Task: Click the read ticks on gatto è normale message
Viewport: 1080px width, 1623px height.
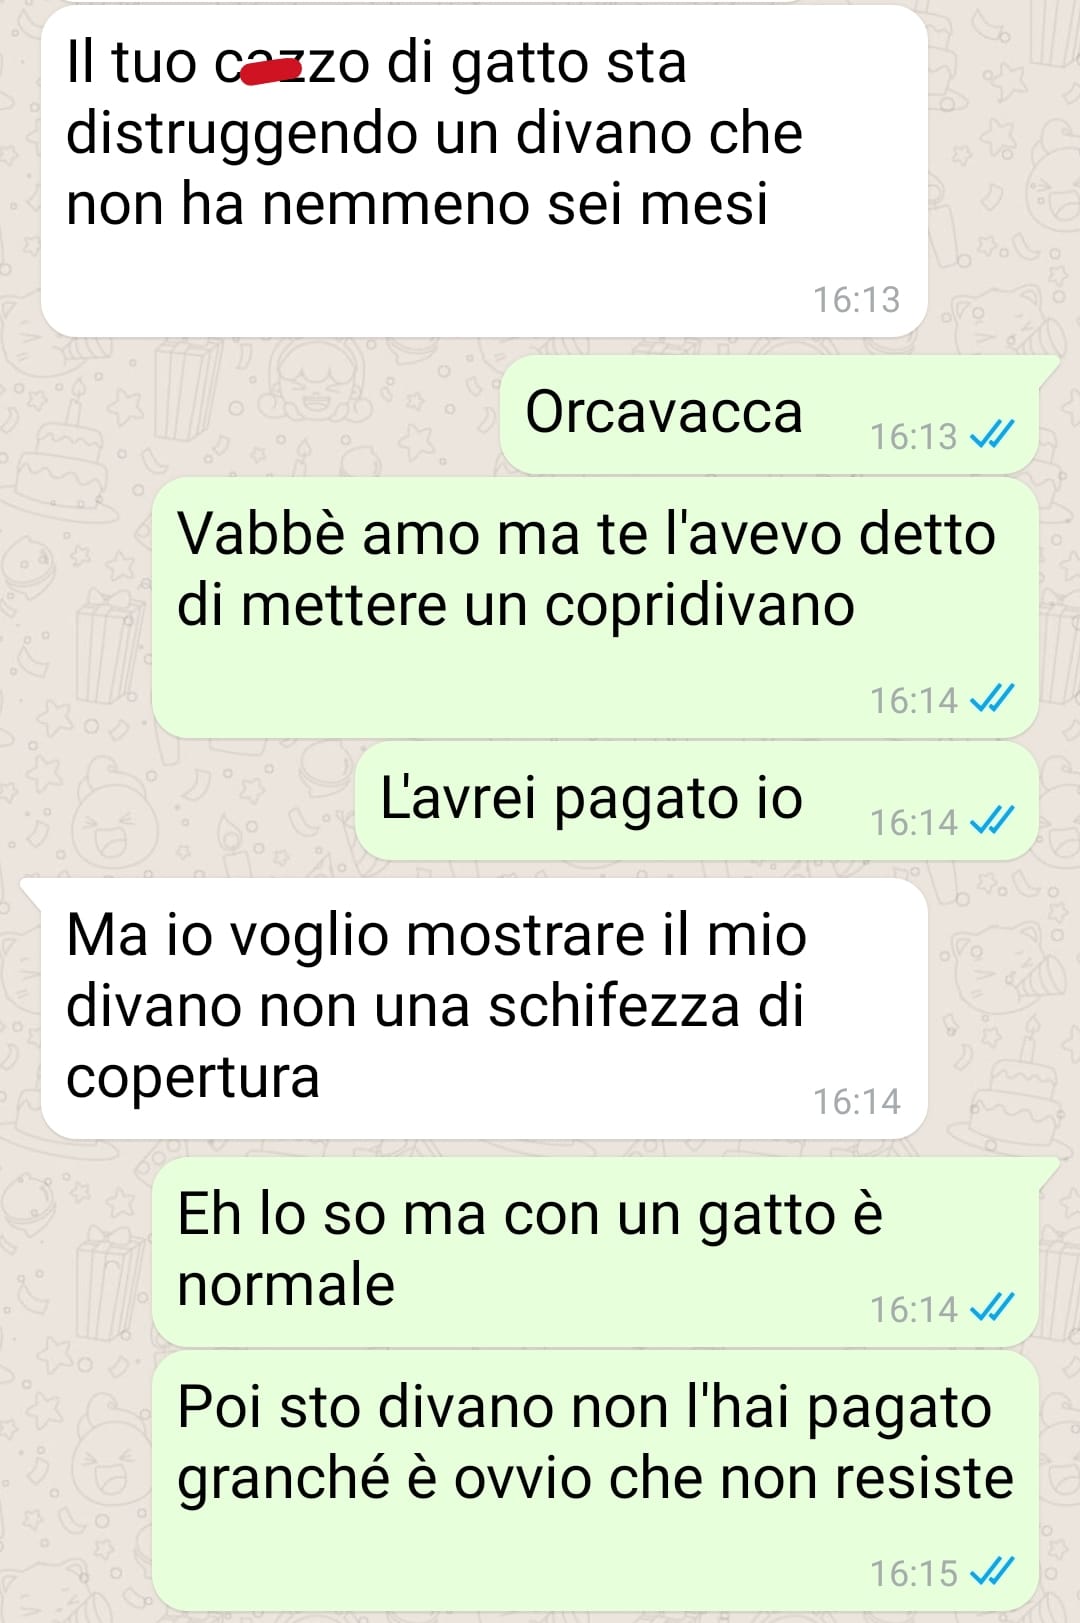Action: click(x=992, y=1308)
